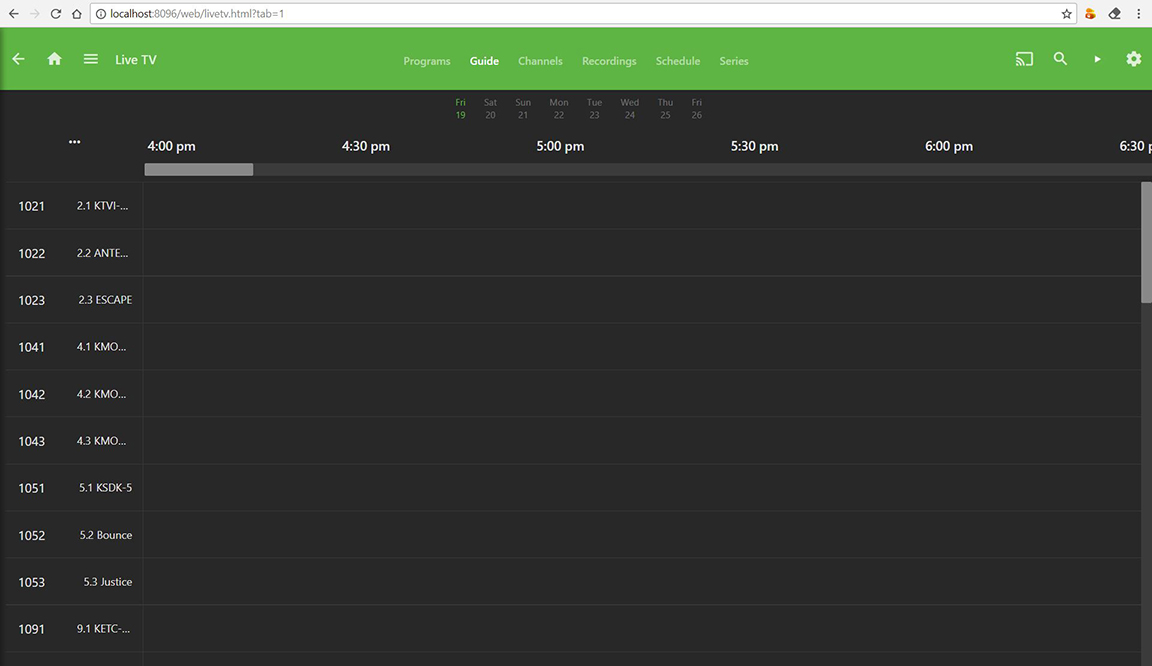
Task: Click the 6:00 pm time header
Action: pyautogui.click(x=948, y=146)
